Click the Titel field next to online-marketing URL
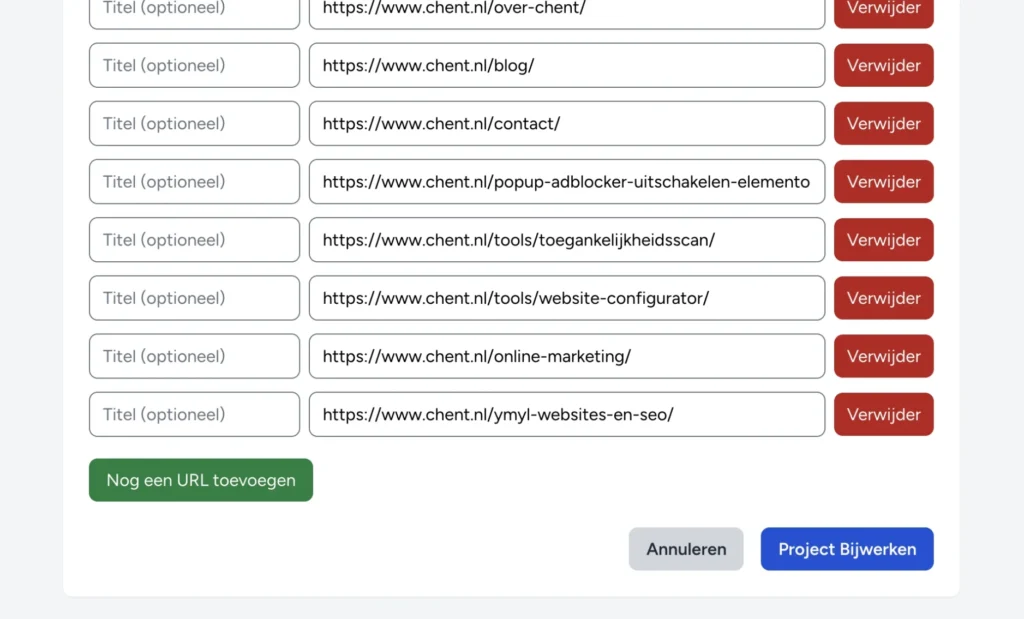The height and width of the screenshot is (619, 1024). [x=193, y=356]
